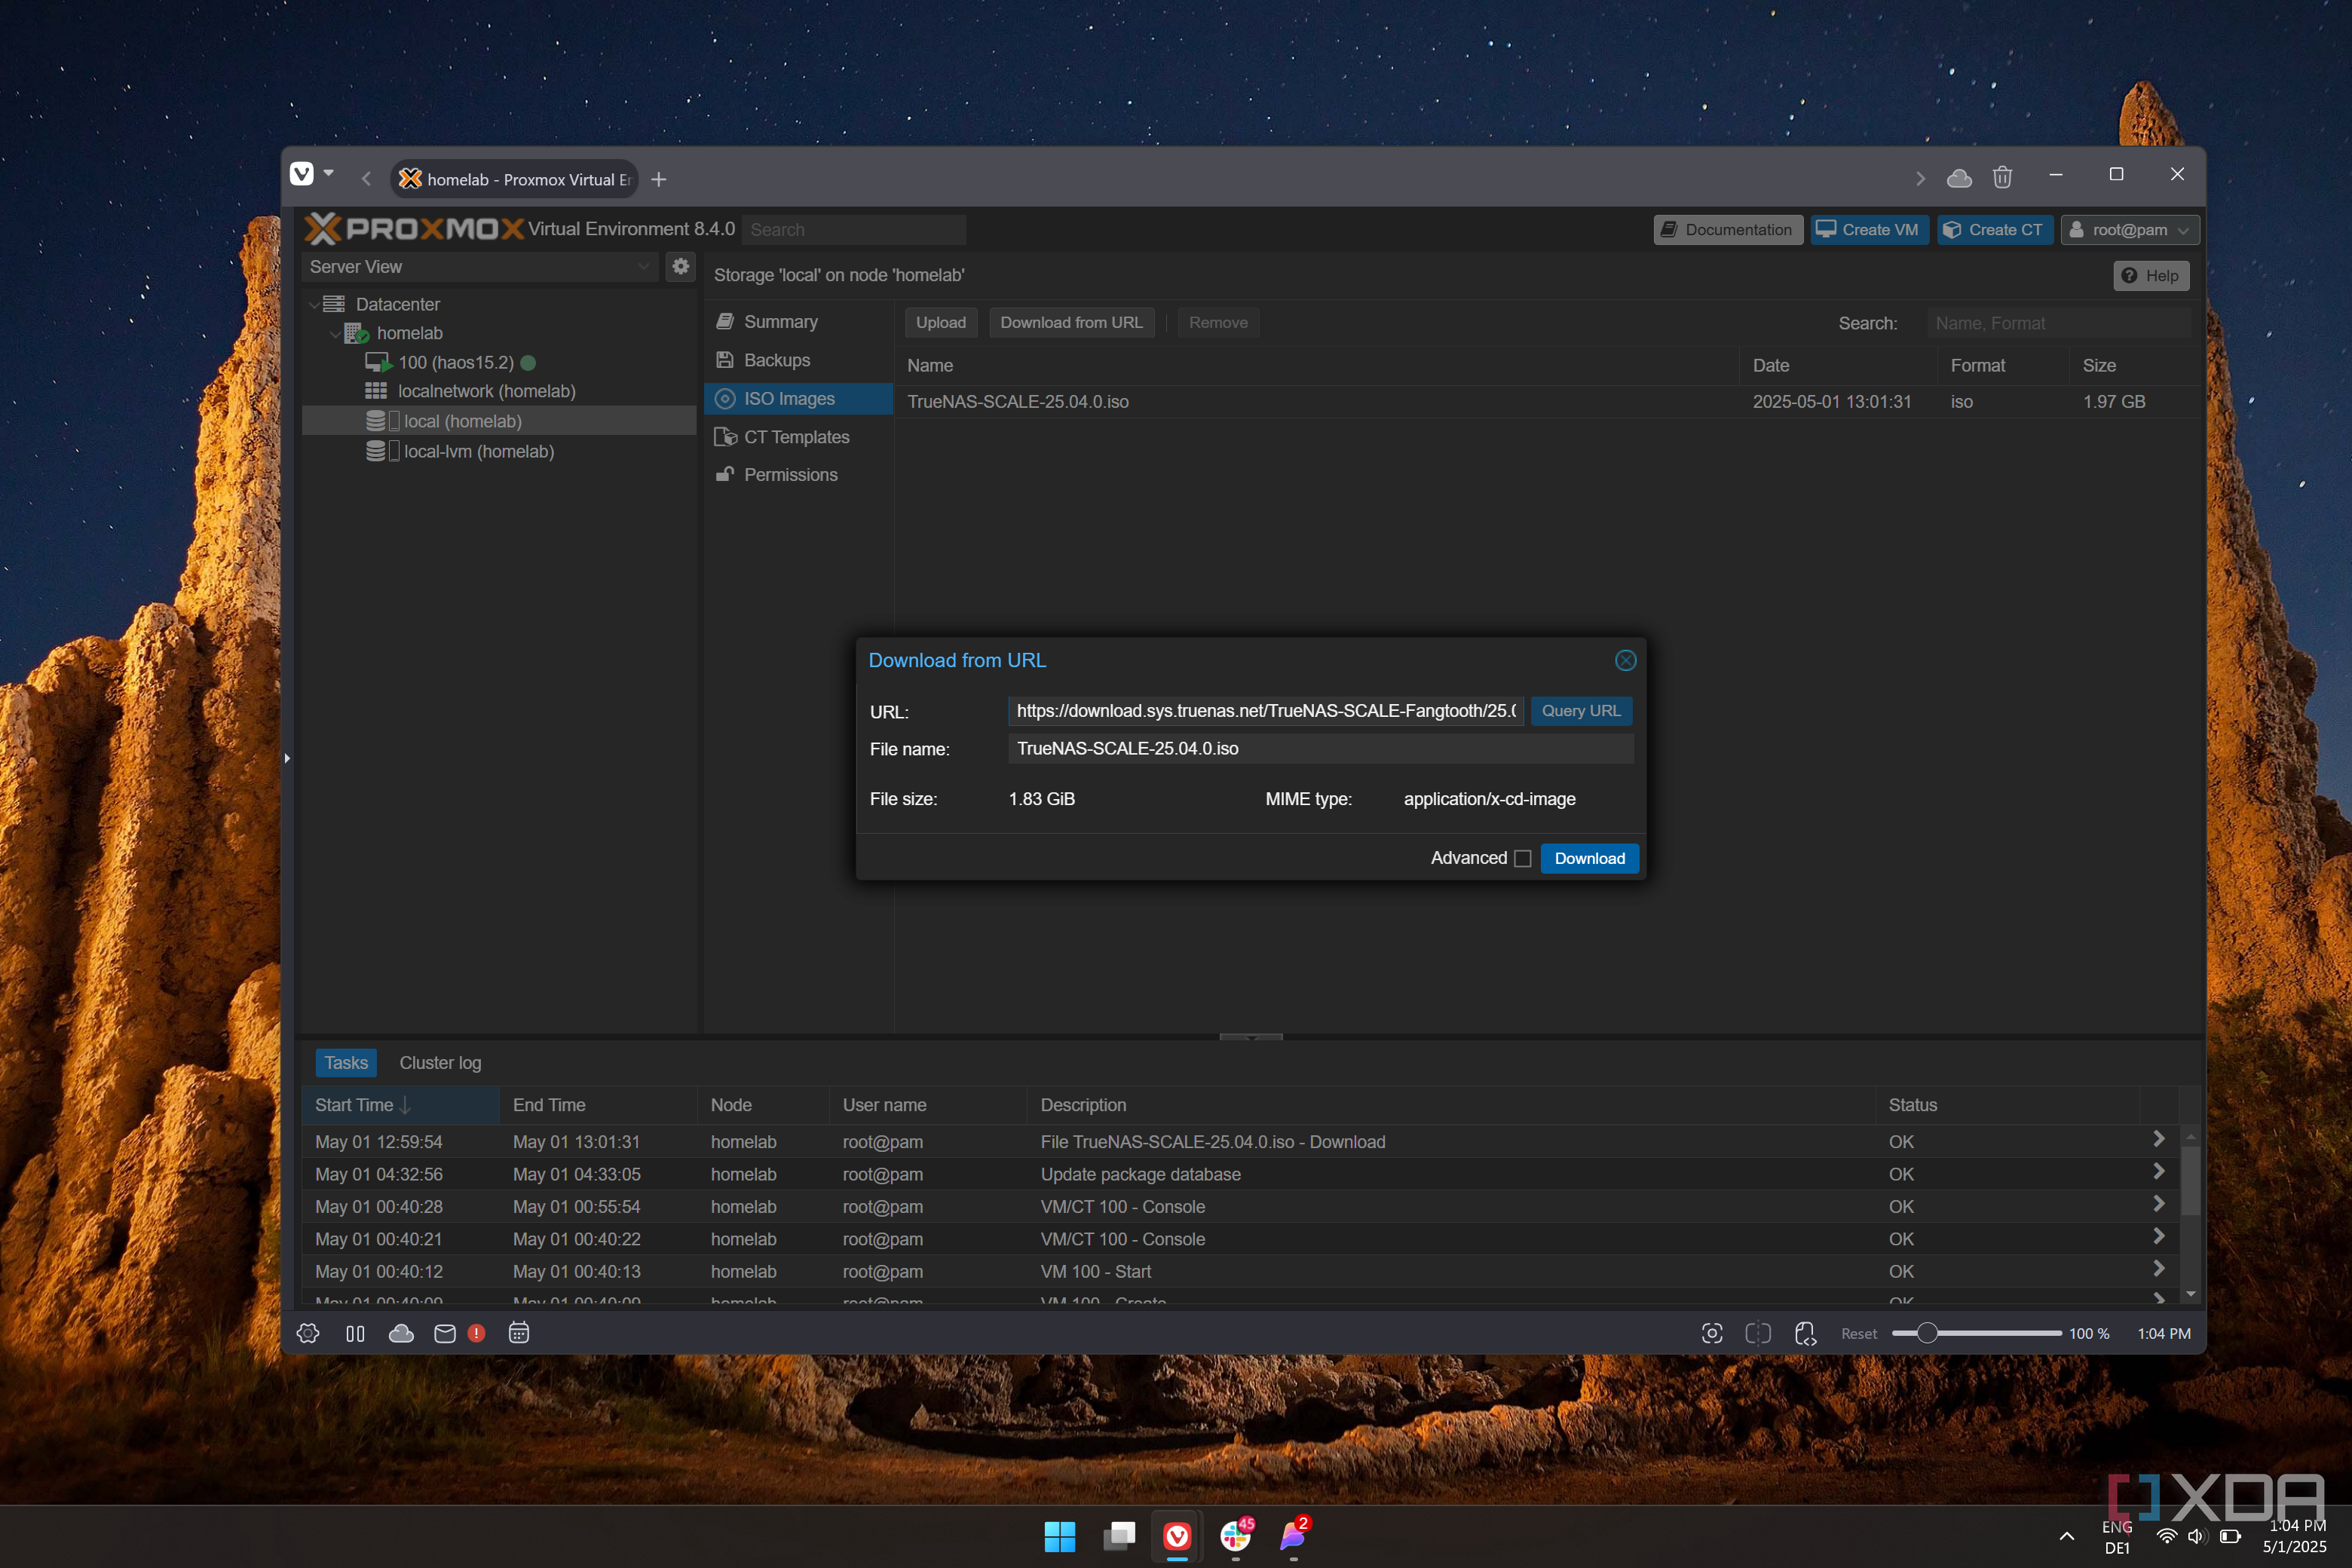Viewport: 2352px width, 1568px height.
Task: Click the browser back navigation arrow
Action: (366, 179)
